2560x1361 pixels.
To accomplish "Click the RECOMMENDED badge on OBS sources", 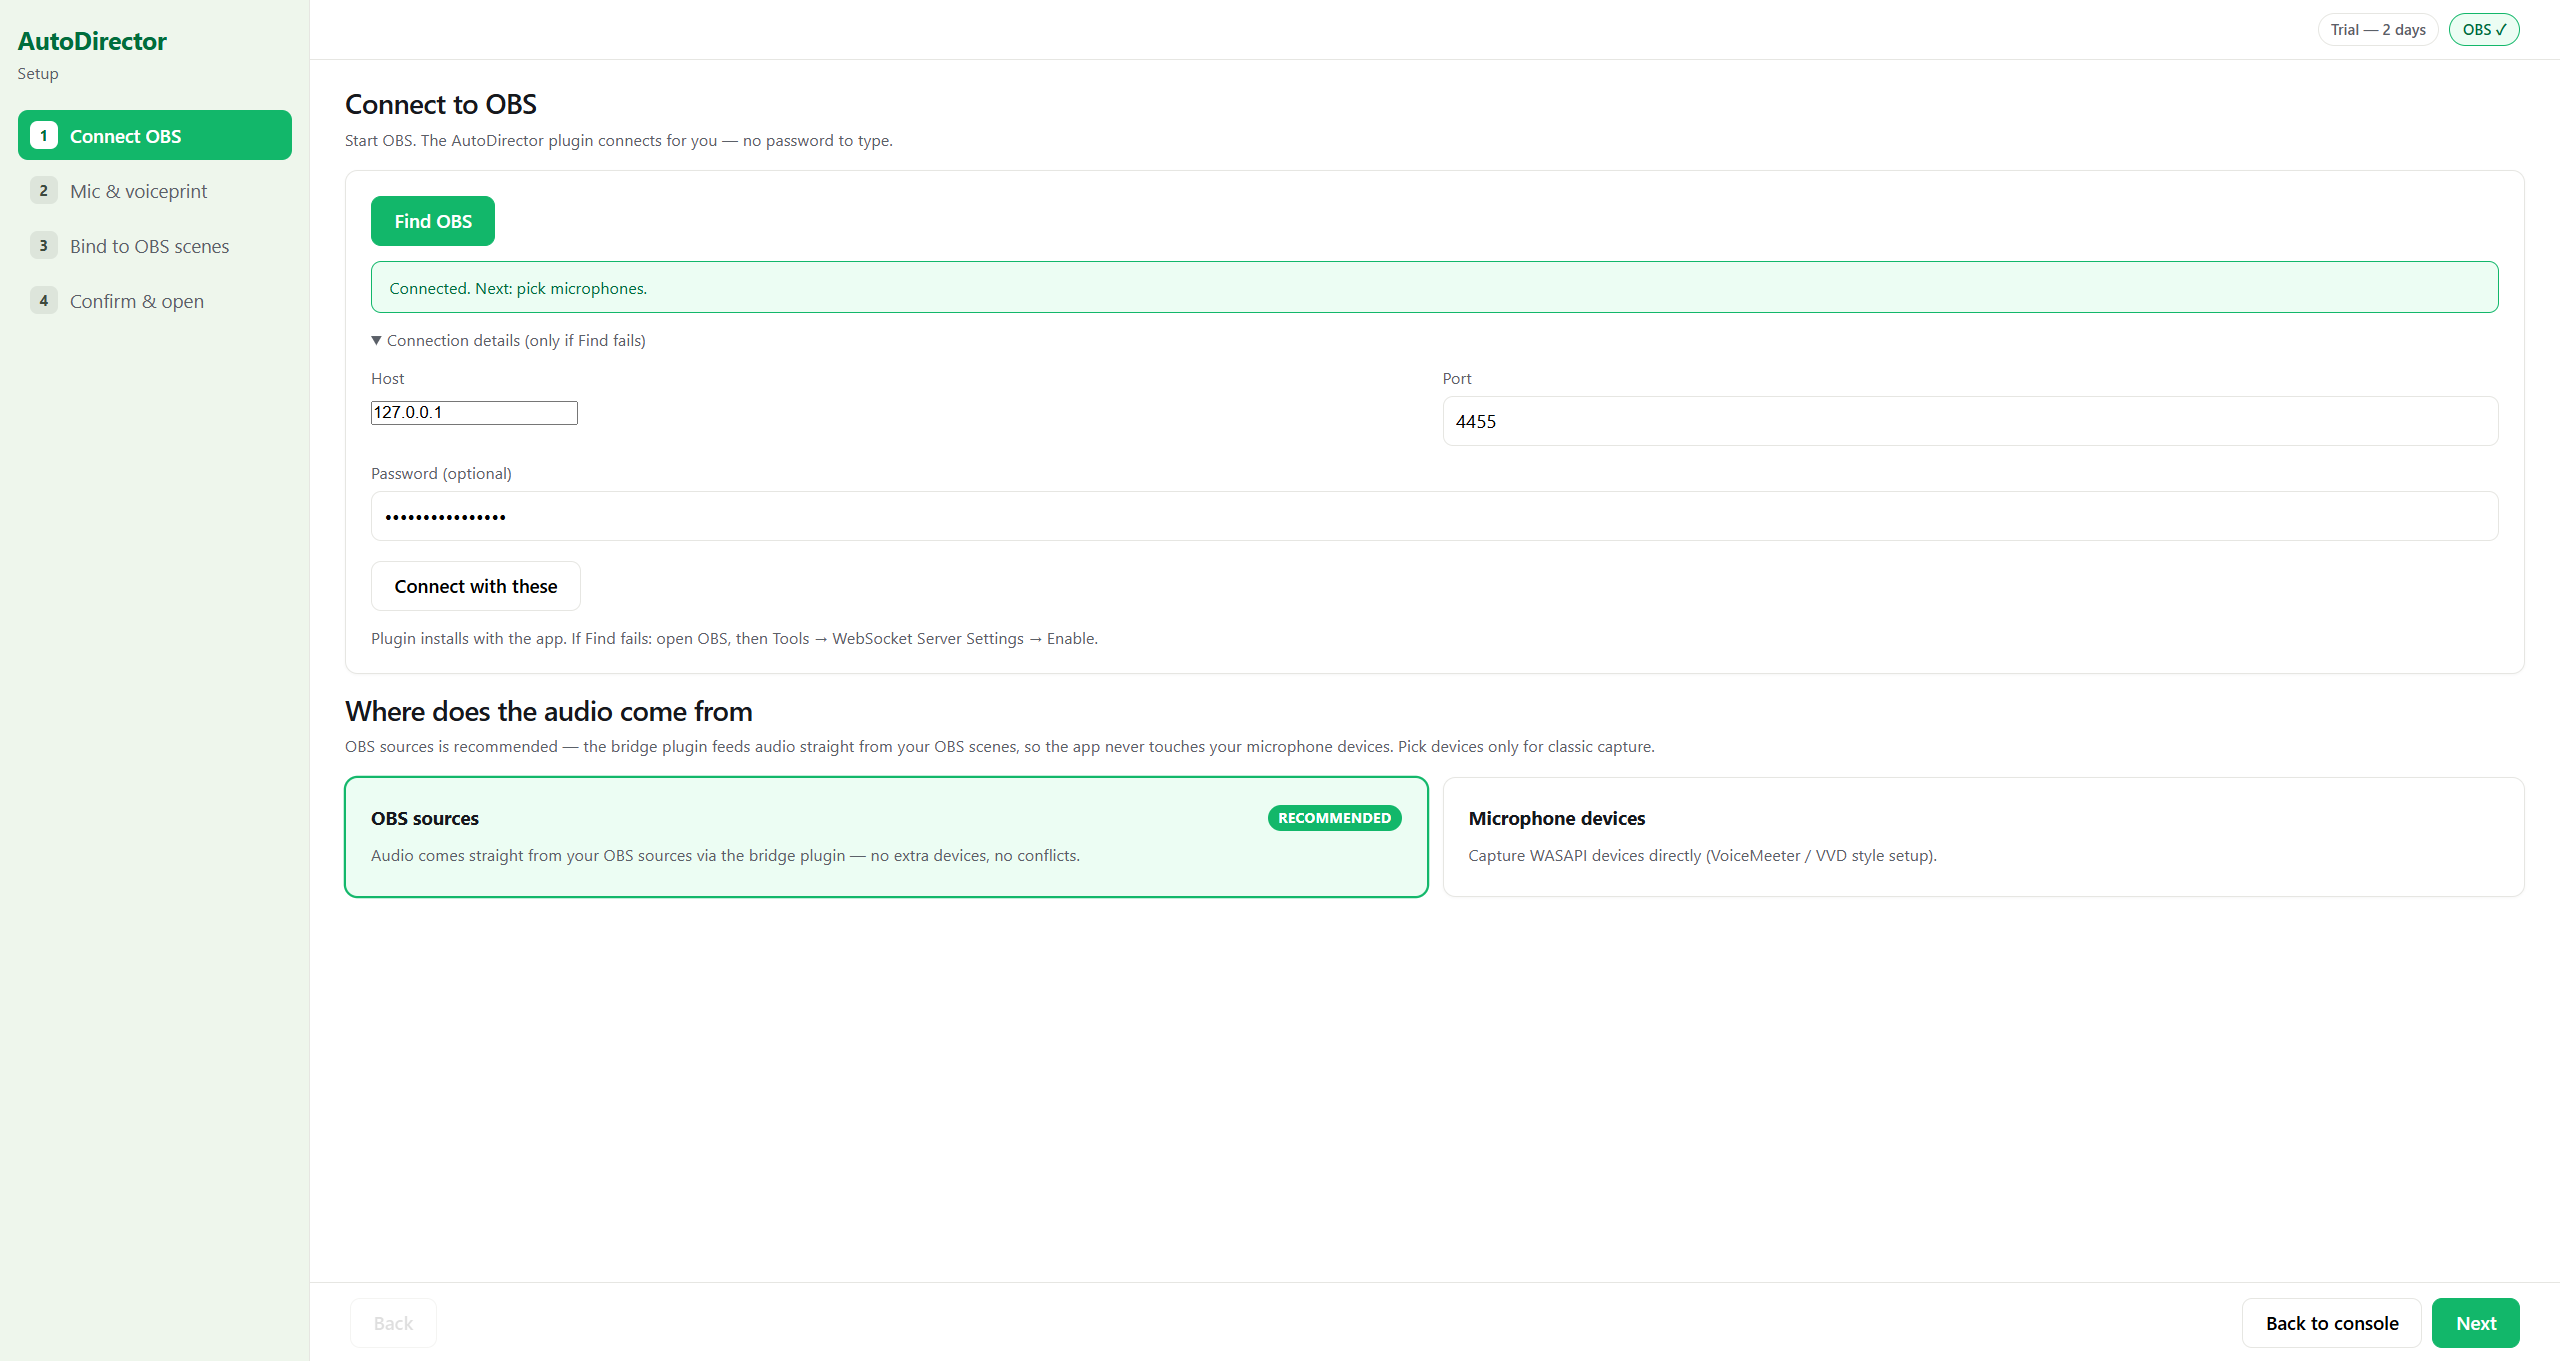I will (x=1334, y=818).
